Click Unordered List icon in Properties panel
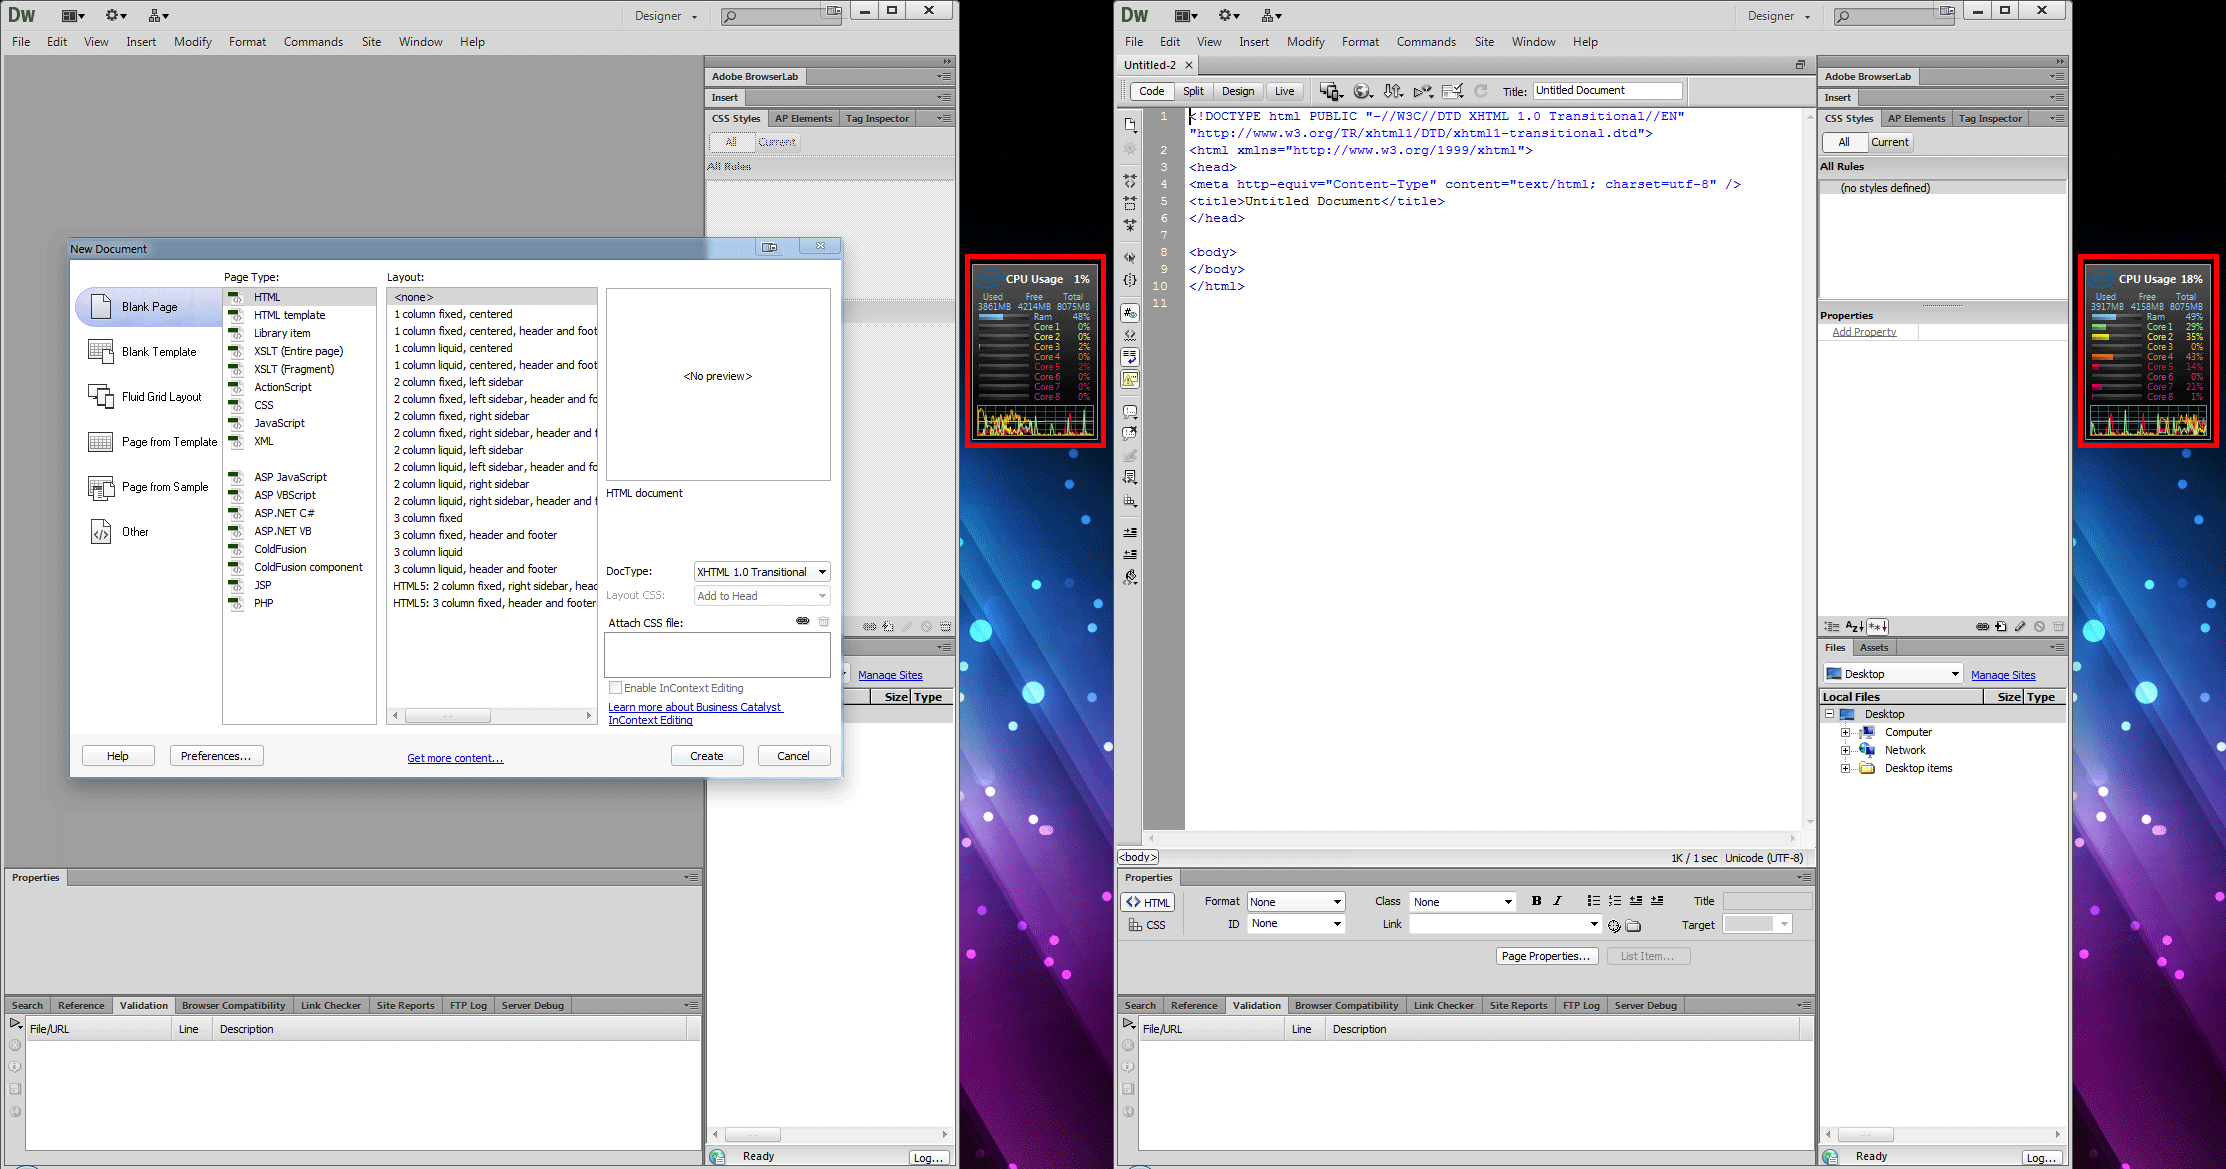2226x1169 pixels. pyautogui.click(x=1593, y=901)
